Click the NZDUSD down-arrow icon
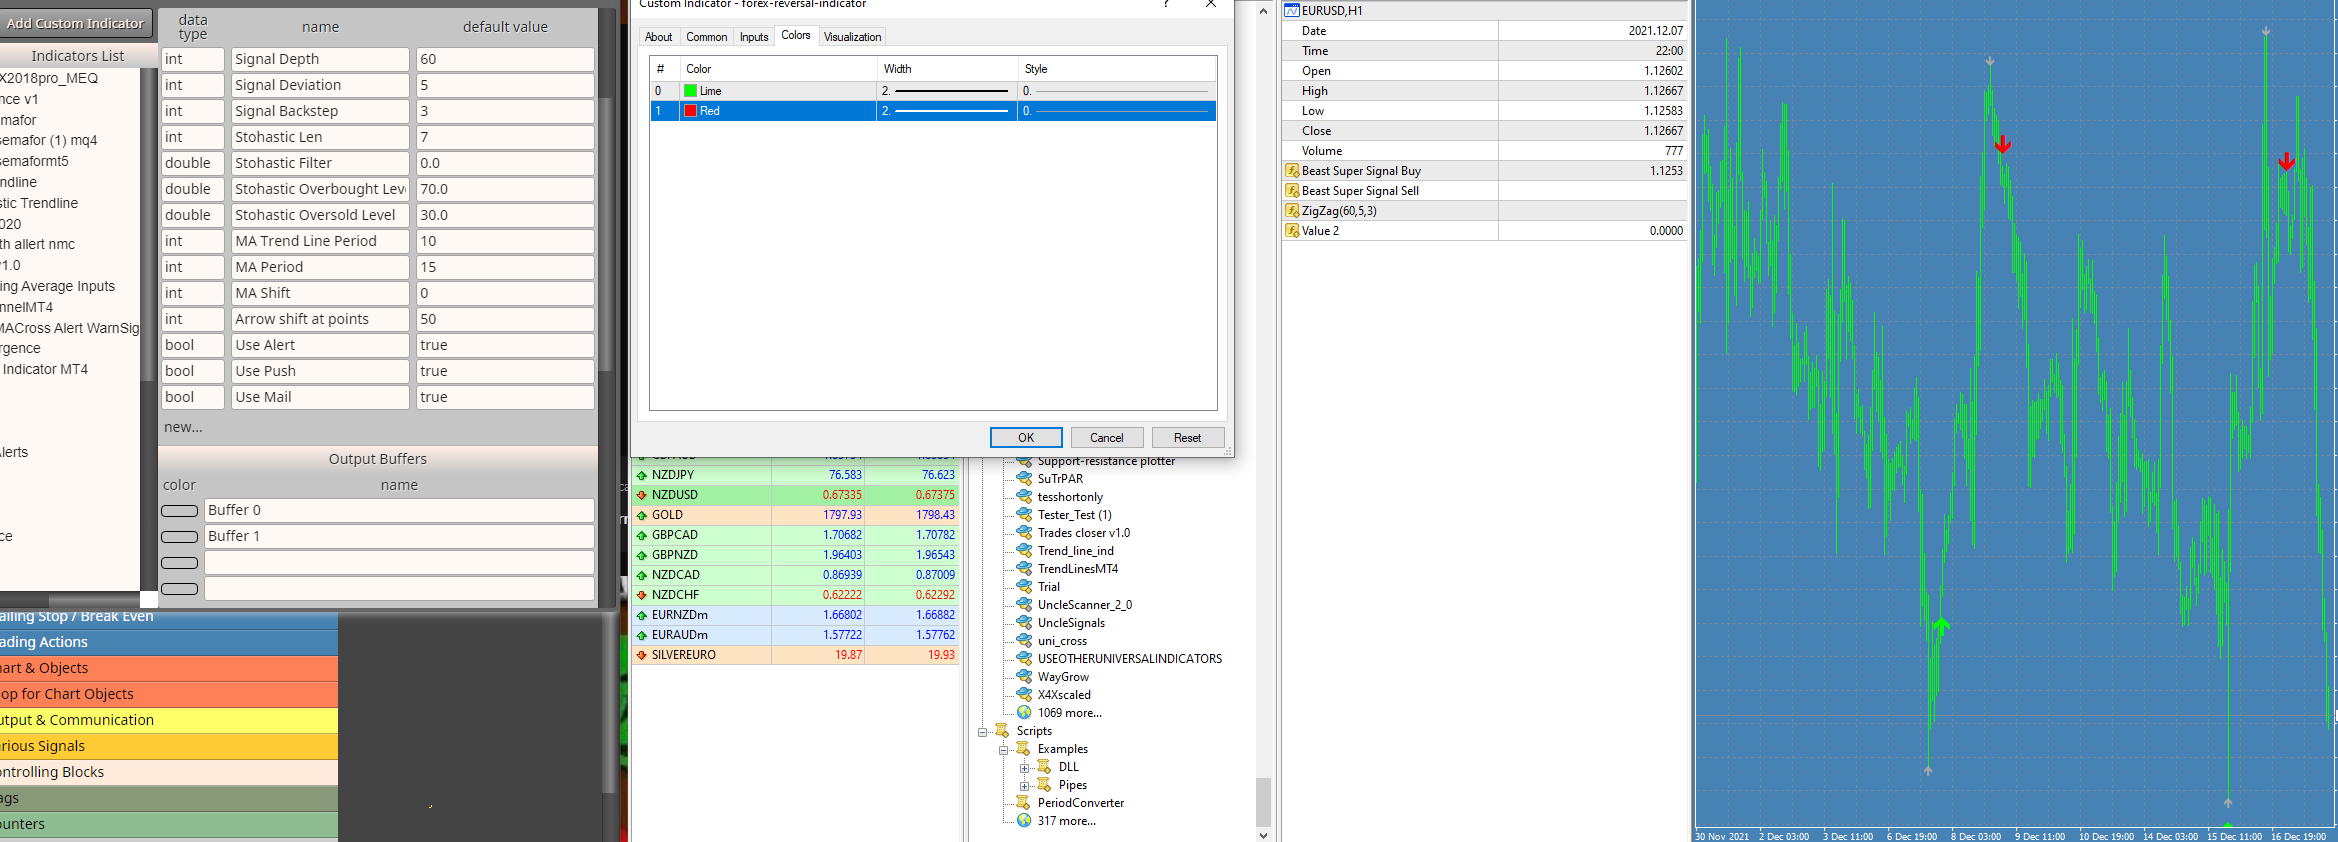 tap(642, 495)
